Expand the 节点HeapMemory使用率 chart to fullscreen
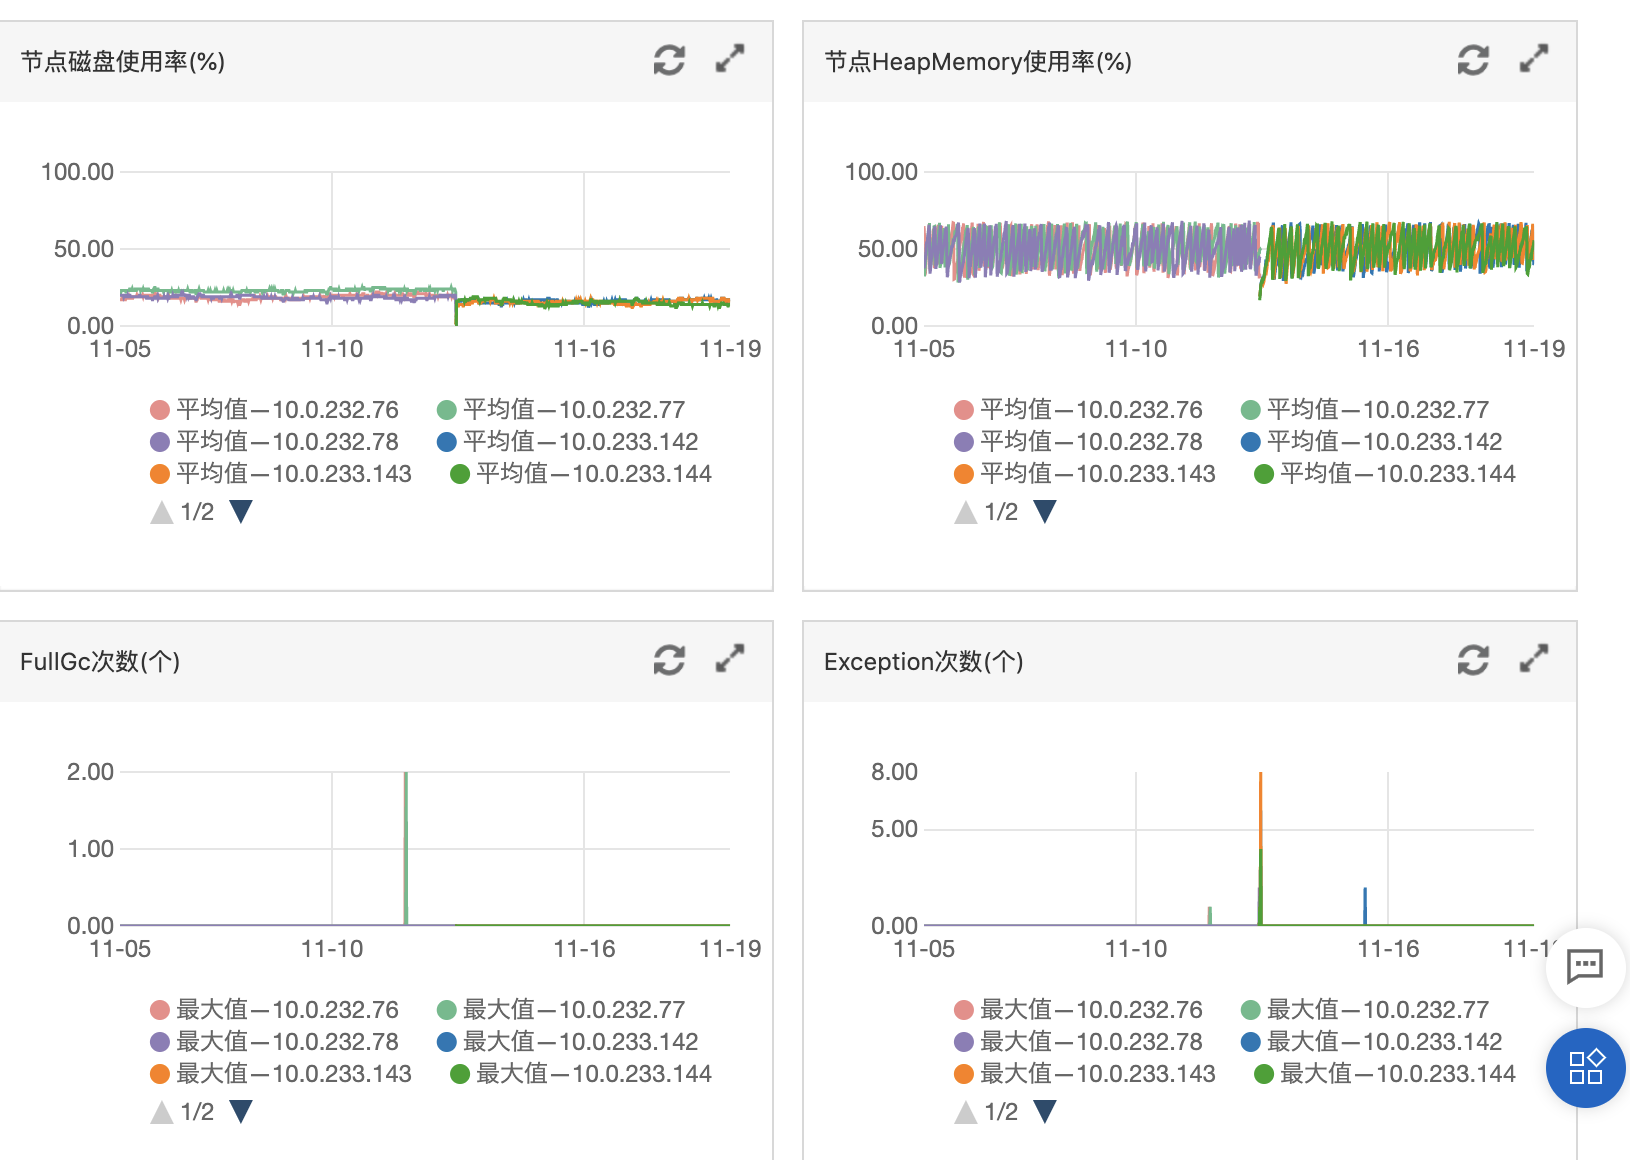 point(1534,59)
